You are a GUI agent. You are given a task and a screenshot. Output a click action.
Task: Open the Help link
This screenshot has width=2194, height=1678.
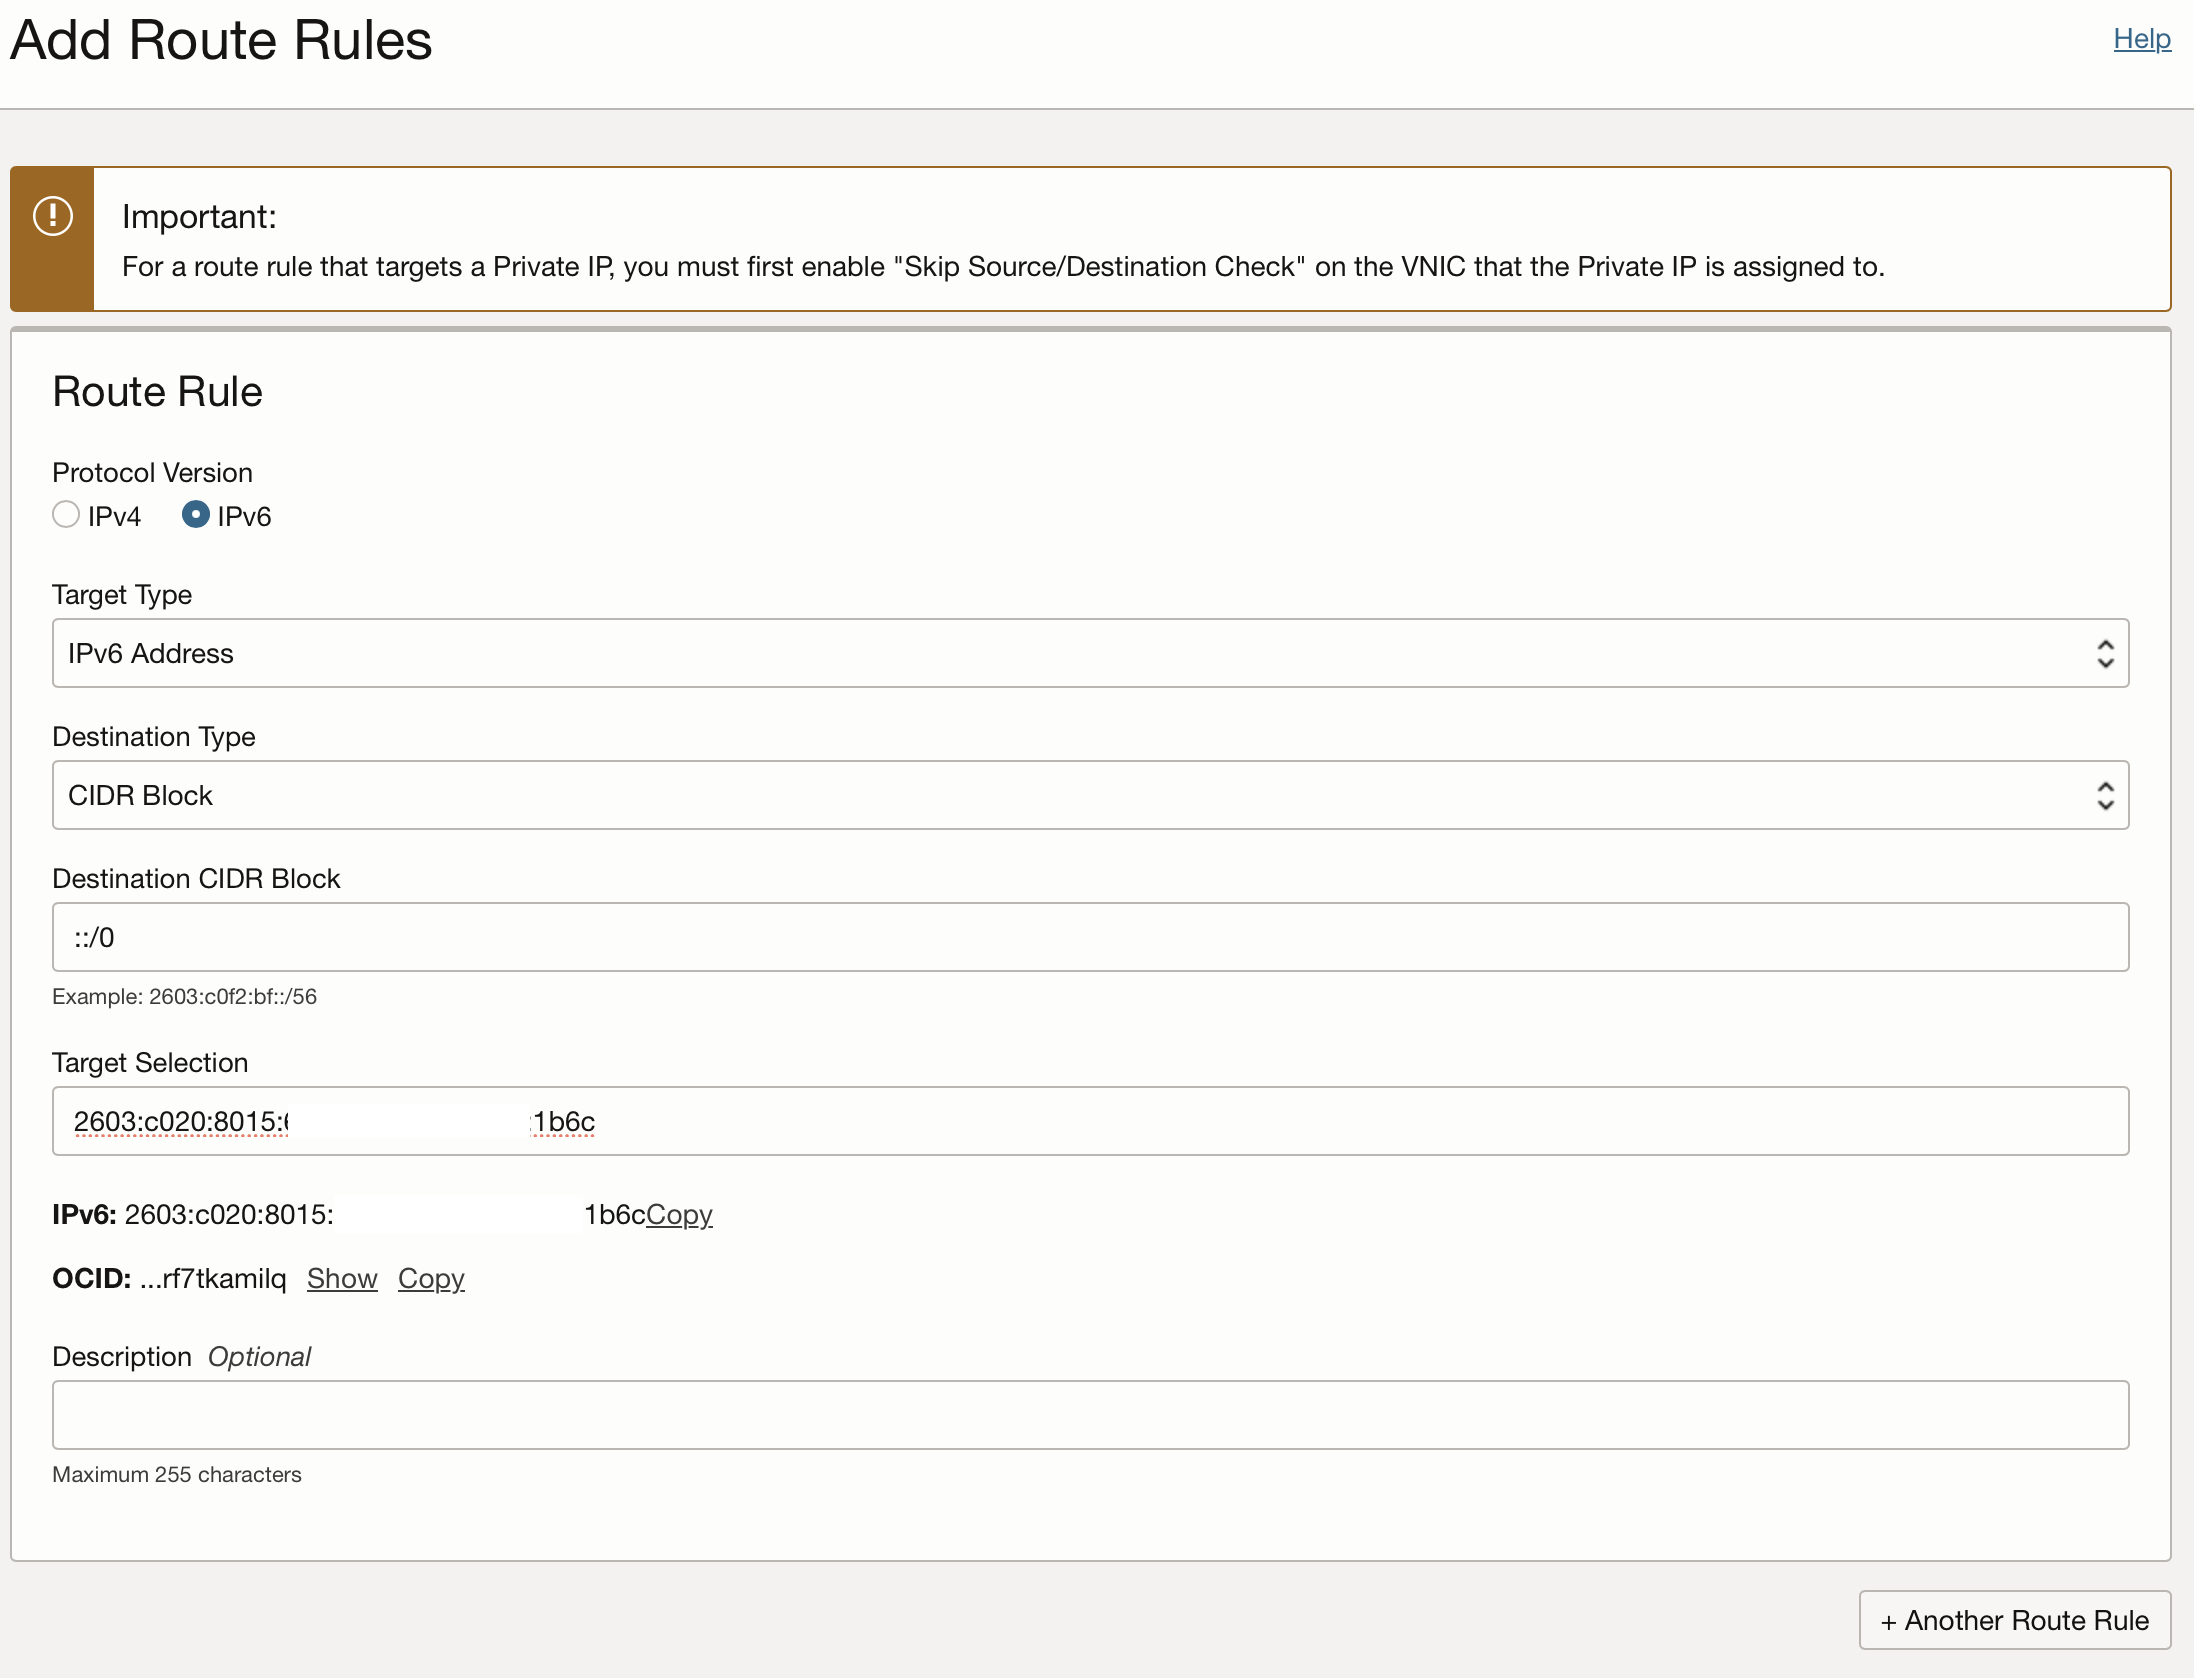pos(2141,39)
